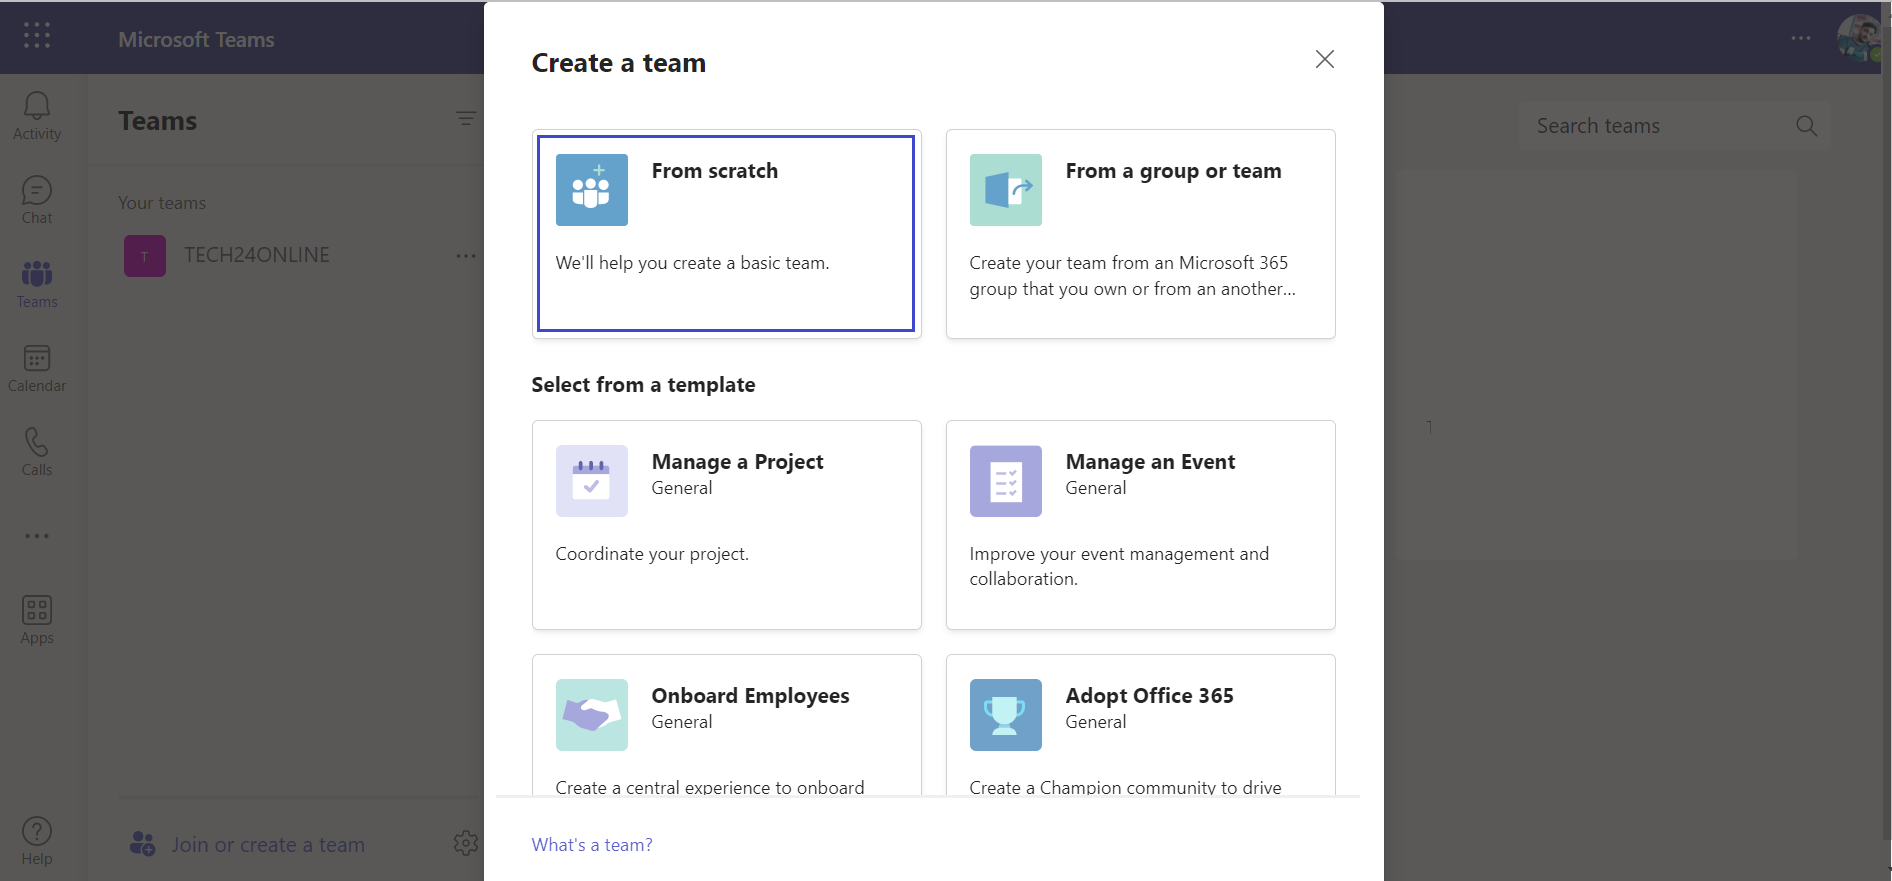Viewport: 1892px width, 881px height.
Task: Click the Join or create team people icon
Action: pos(142,844)
